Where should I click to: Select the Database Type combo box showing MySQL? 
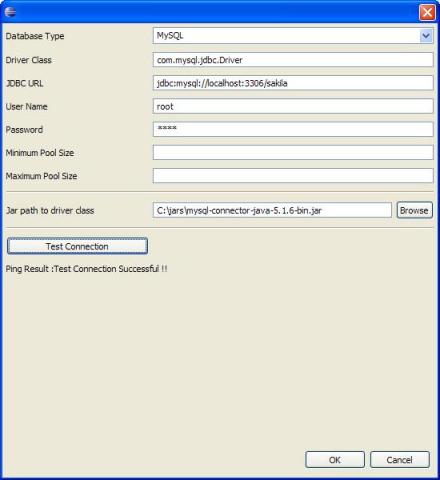[x=293, y=36]
